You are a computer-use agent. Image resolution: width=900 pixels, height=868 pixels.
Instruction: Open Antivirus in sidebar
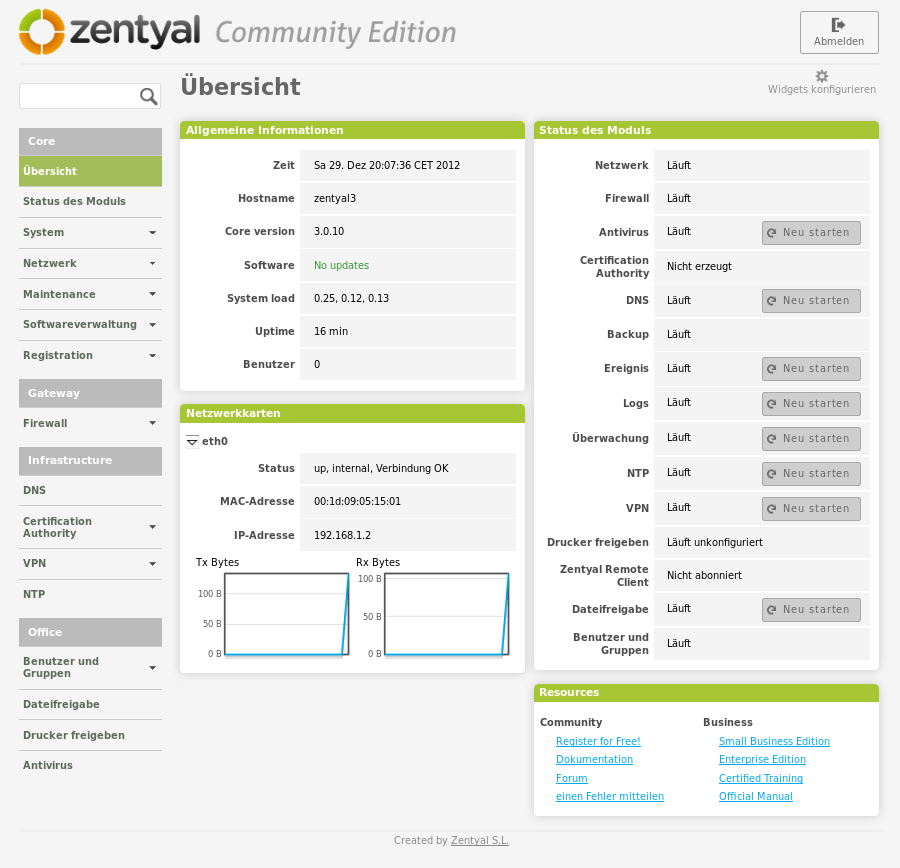click(90, 765)
